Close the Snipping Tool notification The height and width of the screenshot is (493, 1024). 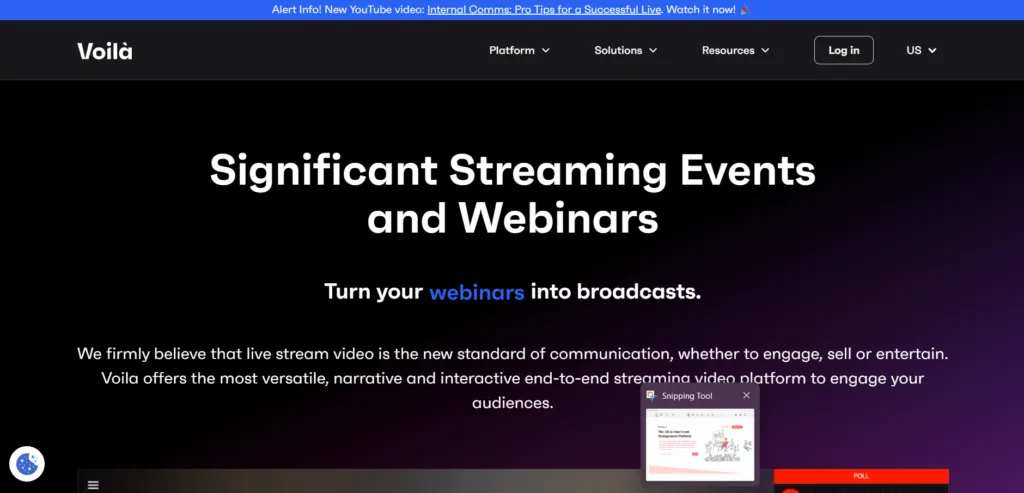pyautogui.click(x=746, y=395)
